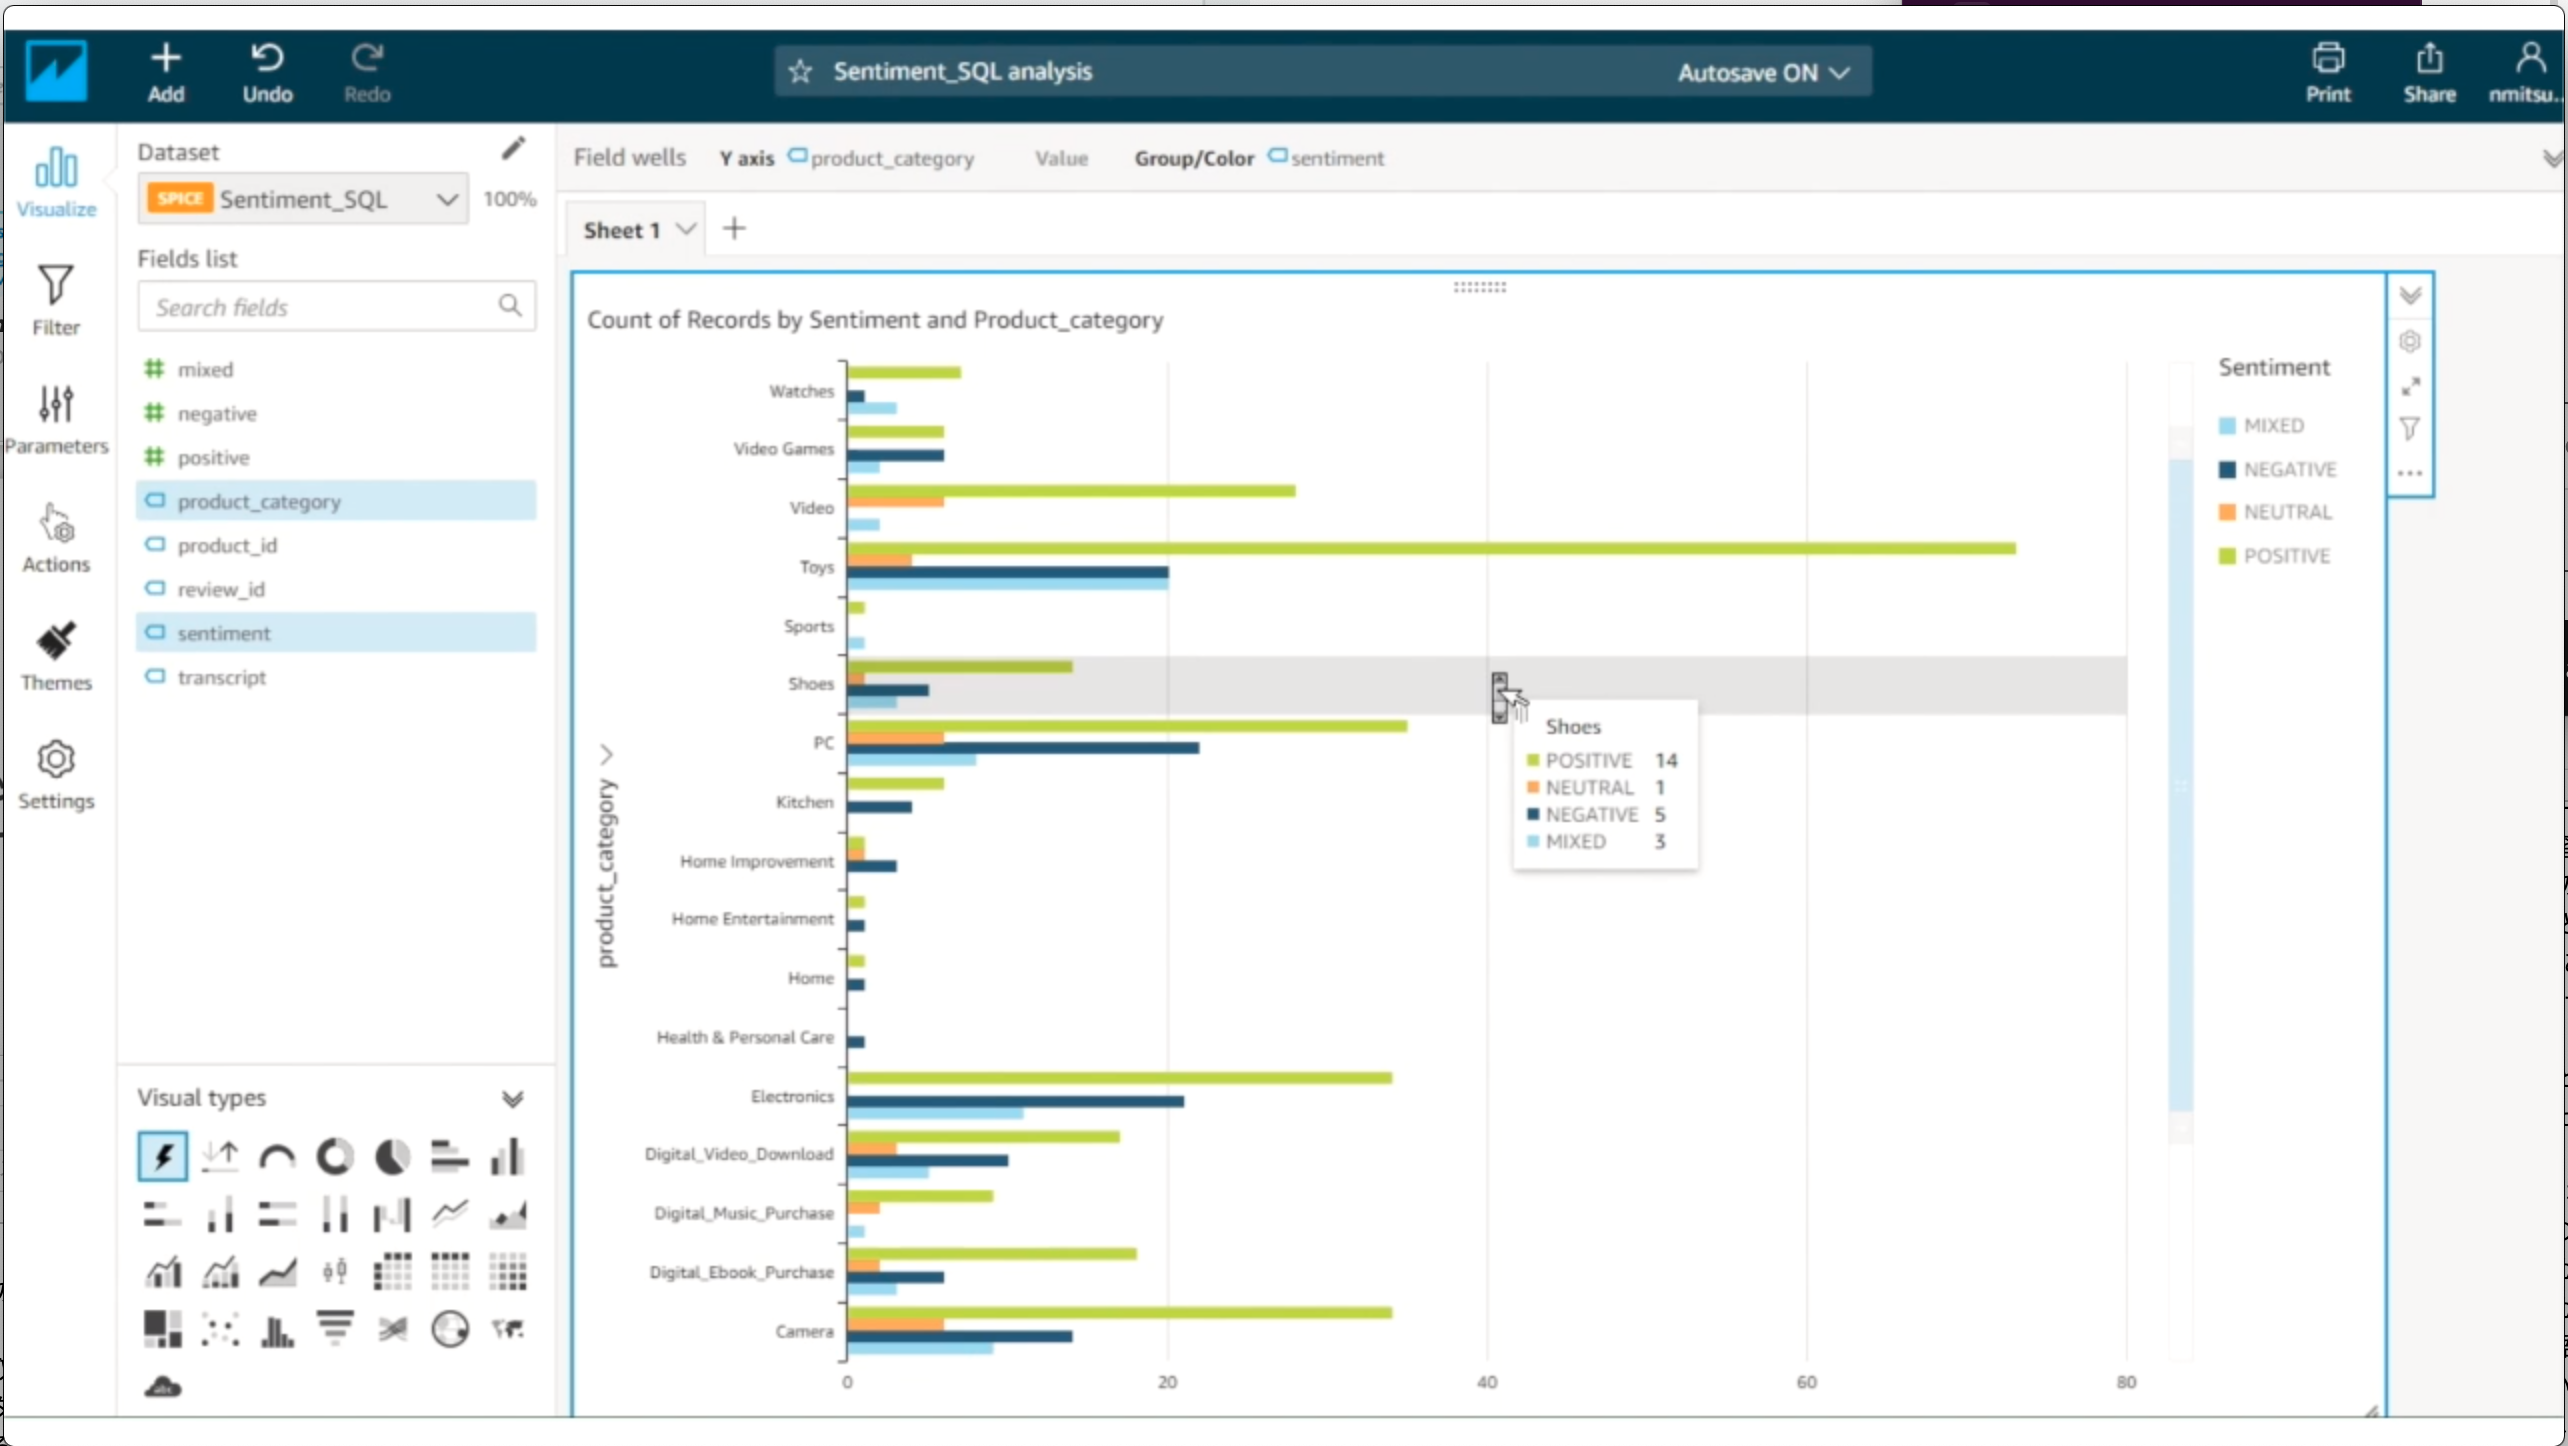Click the Undo button
Image resolution: width=2568 pixels, height=1446 pixels.
(267, 72)
